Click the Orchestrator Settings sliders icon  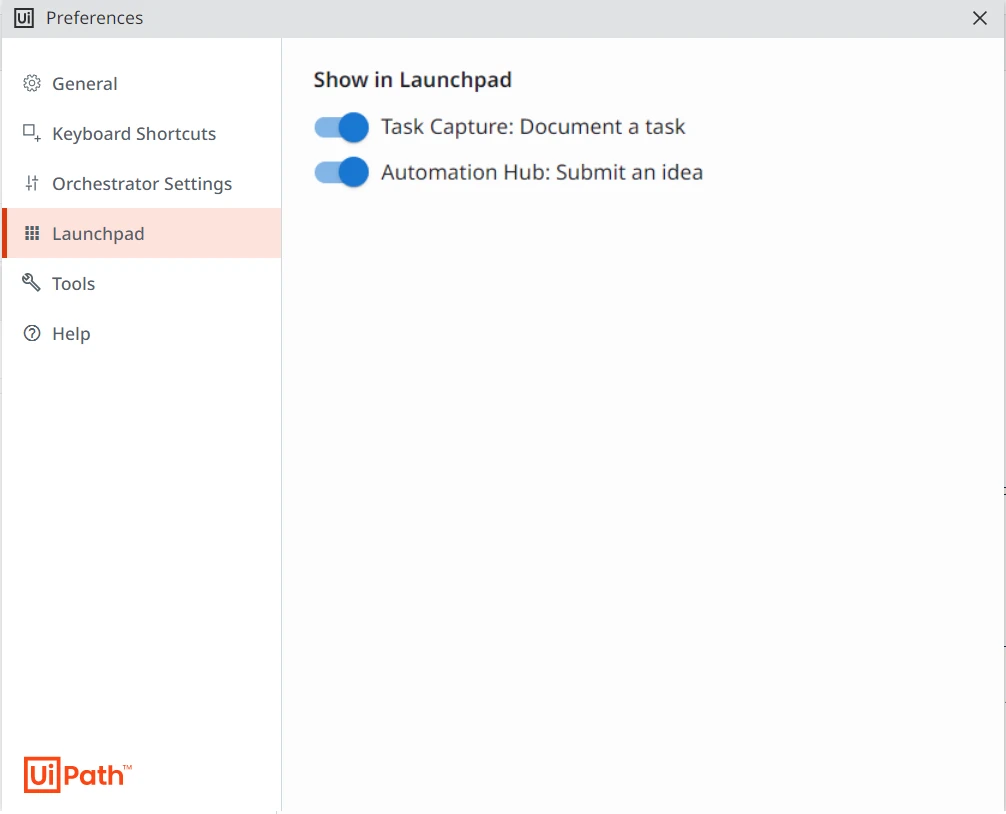point(31,183)
